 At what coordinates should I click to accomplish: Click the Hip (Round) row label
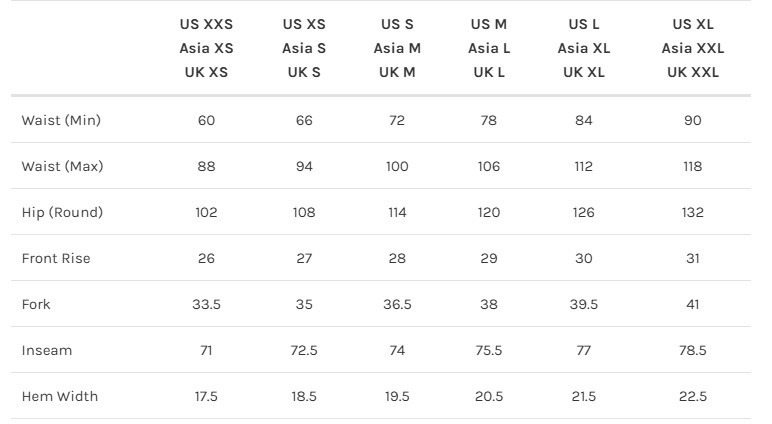tap(62, 212)
